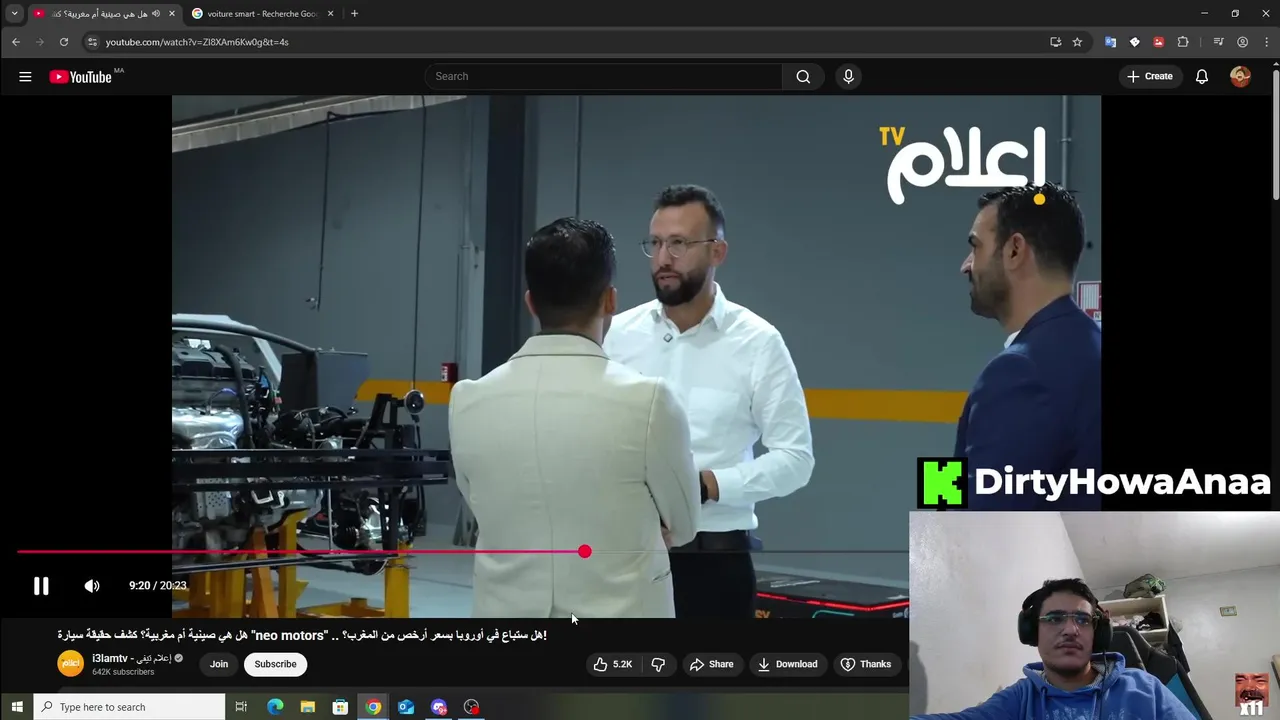
Task: Start voice search with the microphone
Action: click(x=848, y=77)
